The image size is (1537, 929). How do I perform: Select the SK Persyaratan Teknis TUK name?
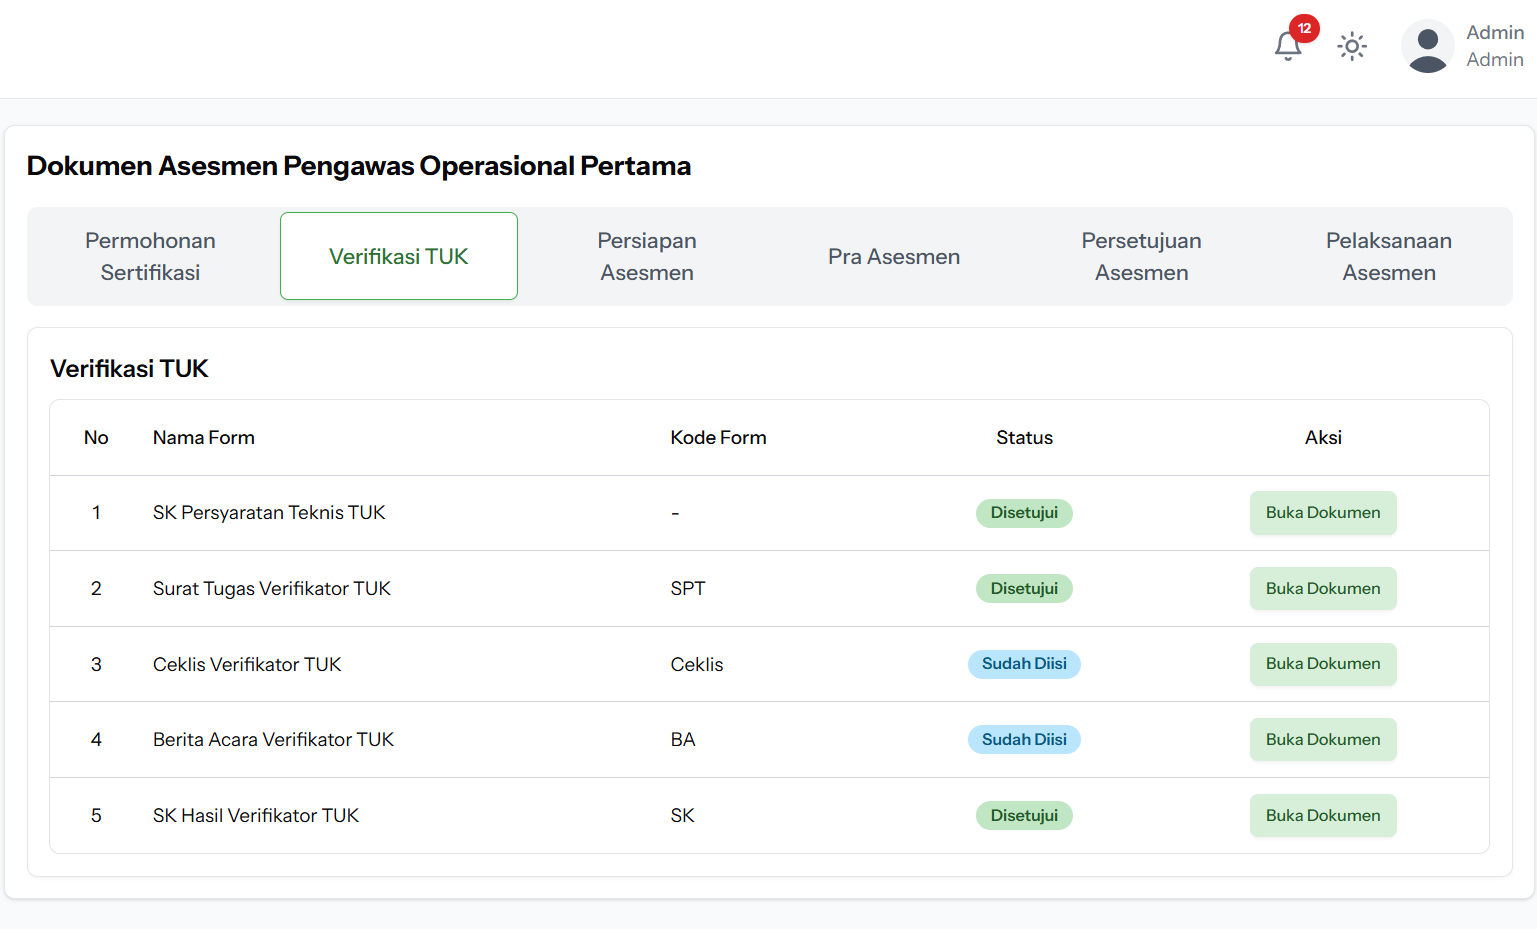pos(269,513)
